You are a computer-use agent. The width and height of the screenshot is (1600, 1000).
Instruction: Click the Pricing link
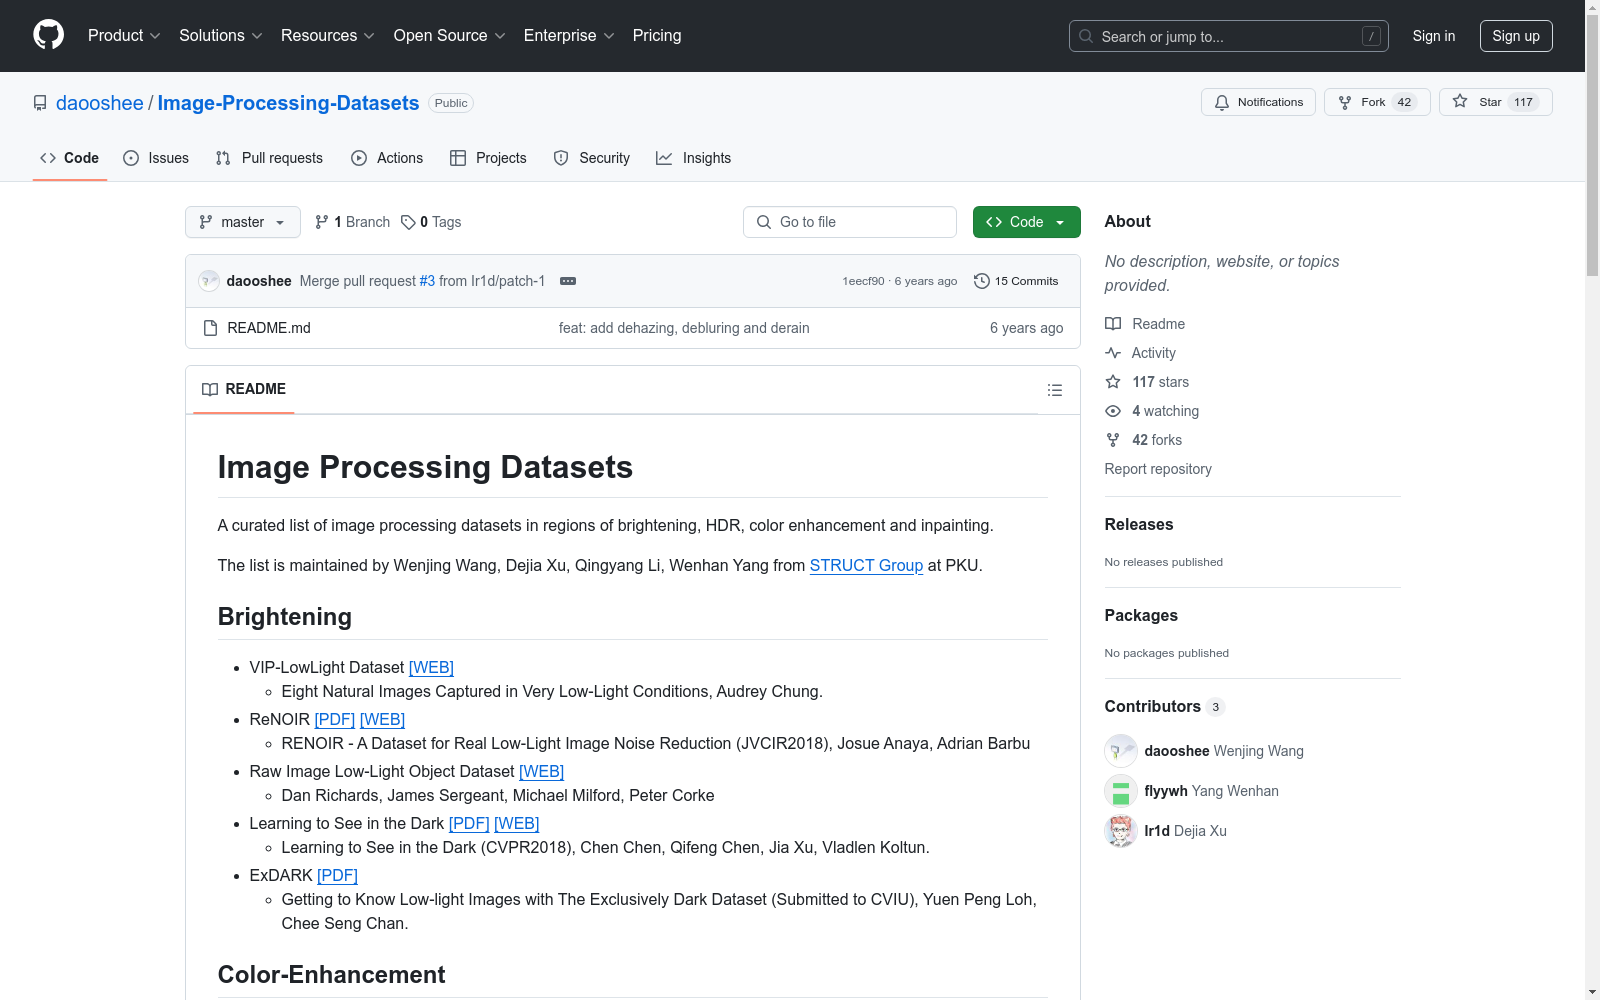[657, 36]
